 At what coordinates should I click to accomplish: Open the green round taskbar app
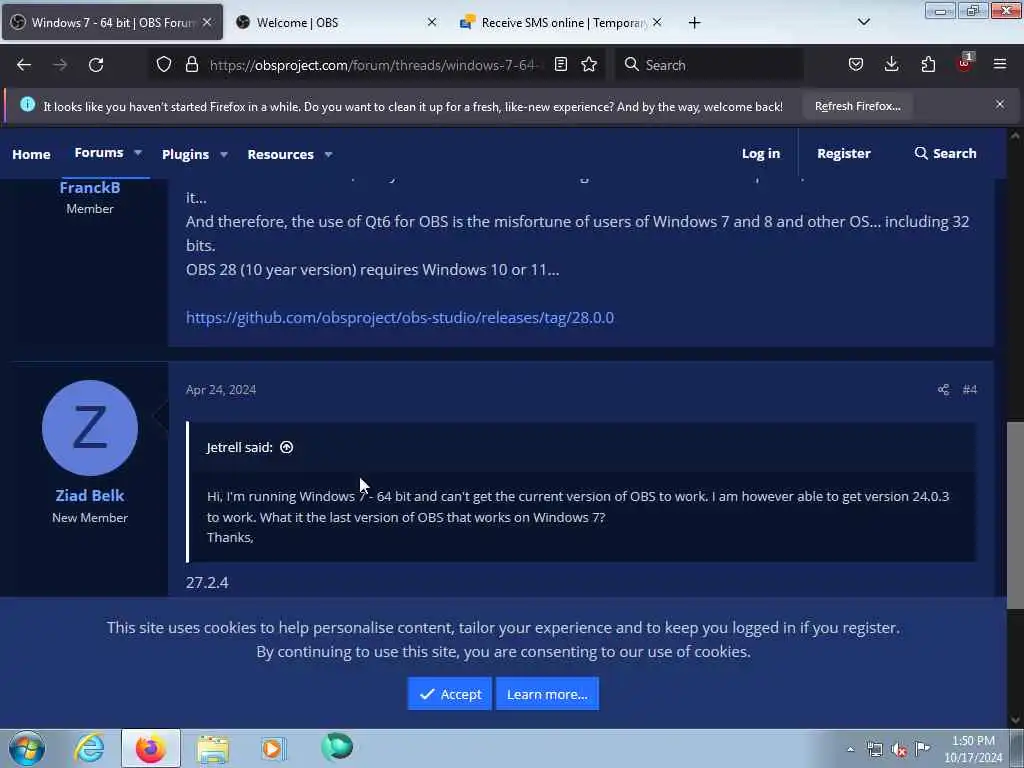(336, 747)
